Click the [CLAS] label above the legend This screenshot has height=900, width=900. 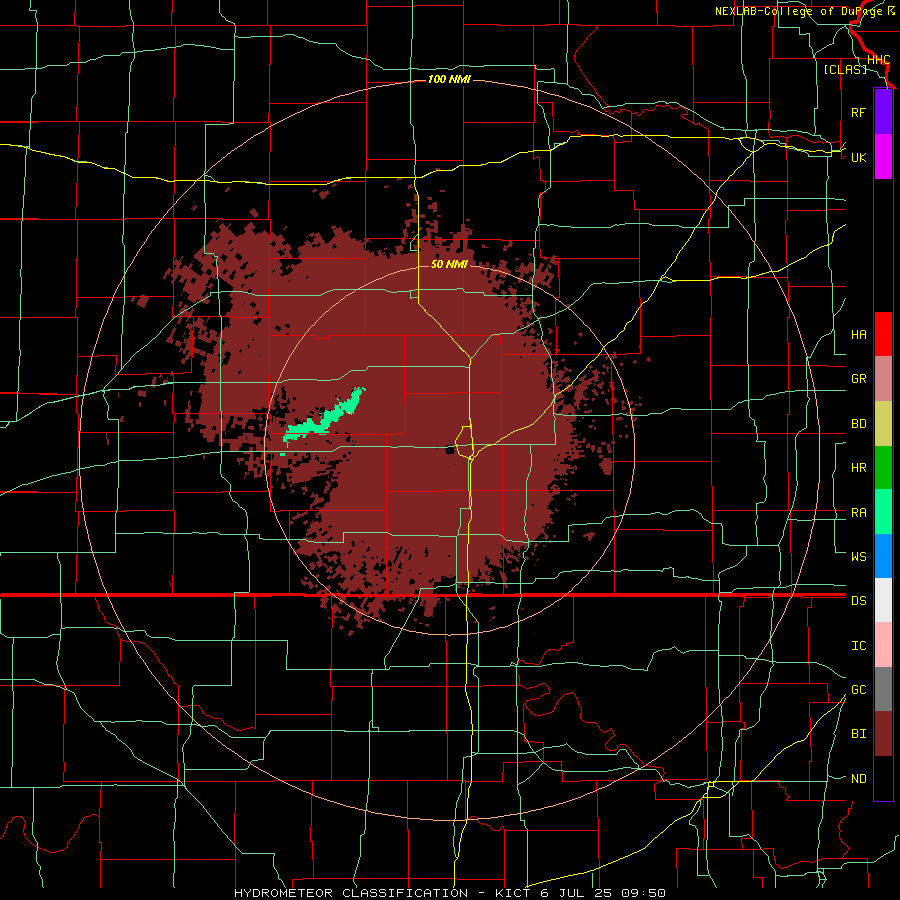[845, 70]
